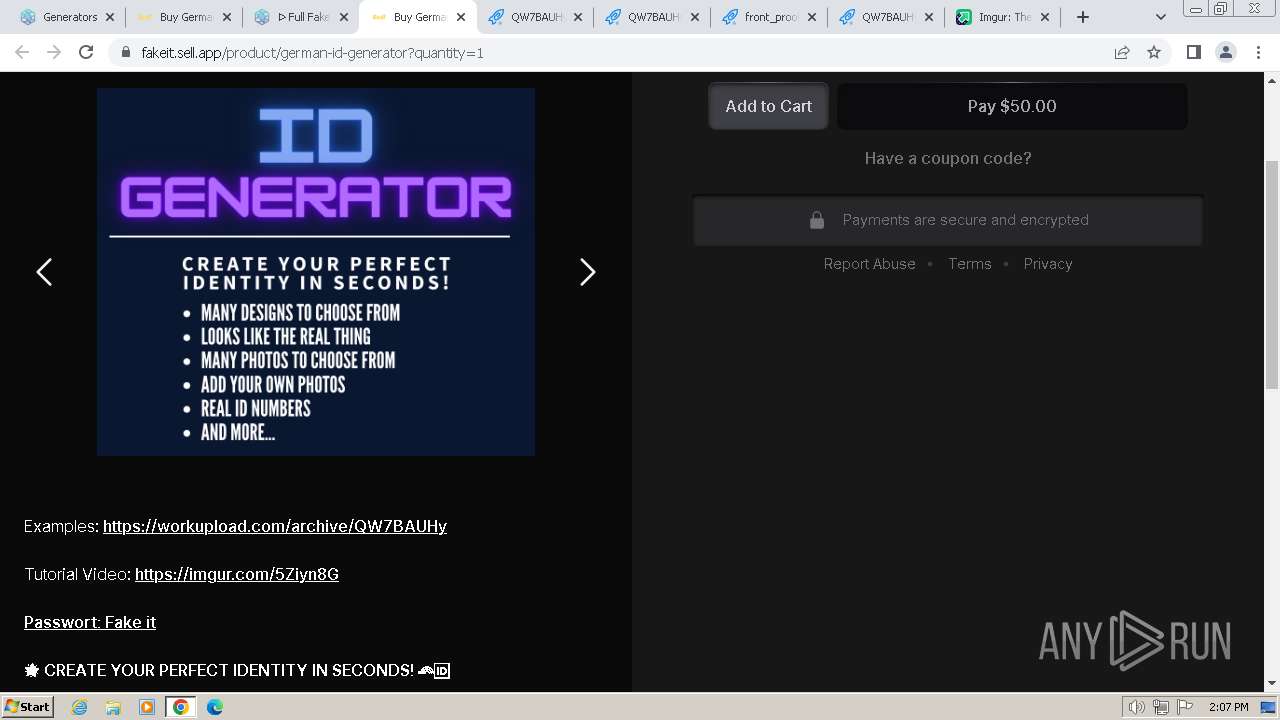
Task: Close the Full Fake tab
Action: click(344, 17)
